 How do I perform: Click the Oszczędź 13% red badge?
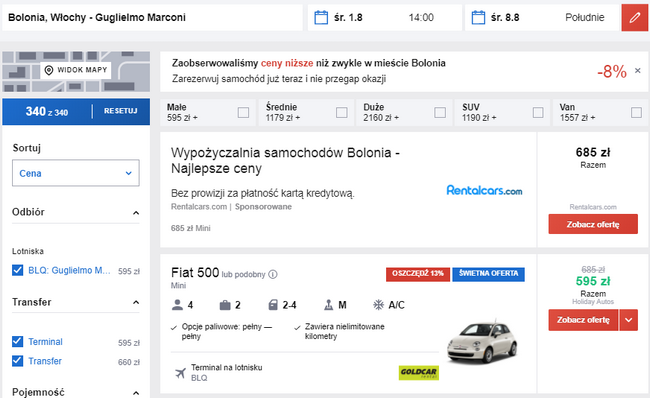click(418, 274)
